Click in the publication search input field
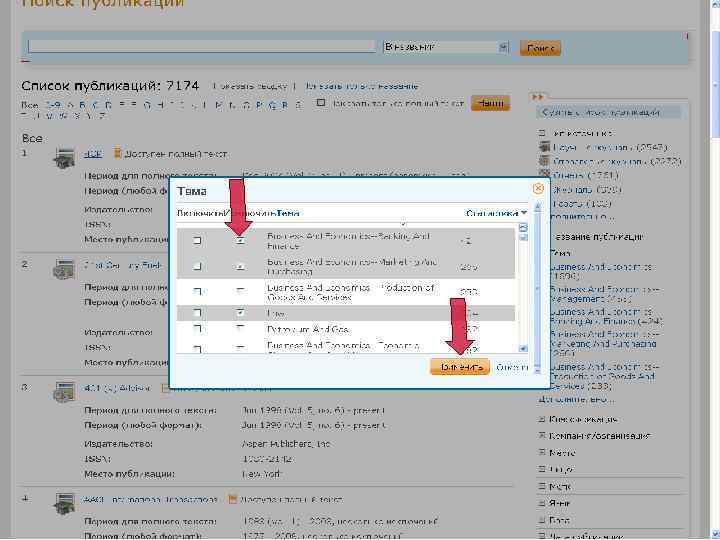This screenshot has height=540, width=720. (202, 46)
